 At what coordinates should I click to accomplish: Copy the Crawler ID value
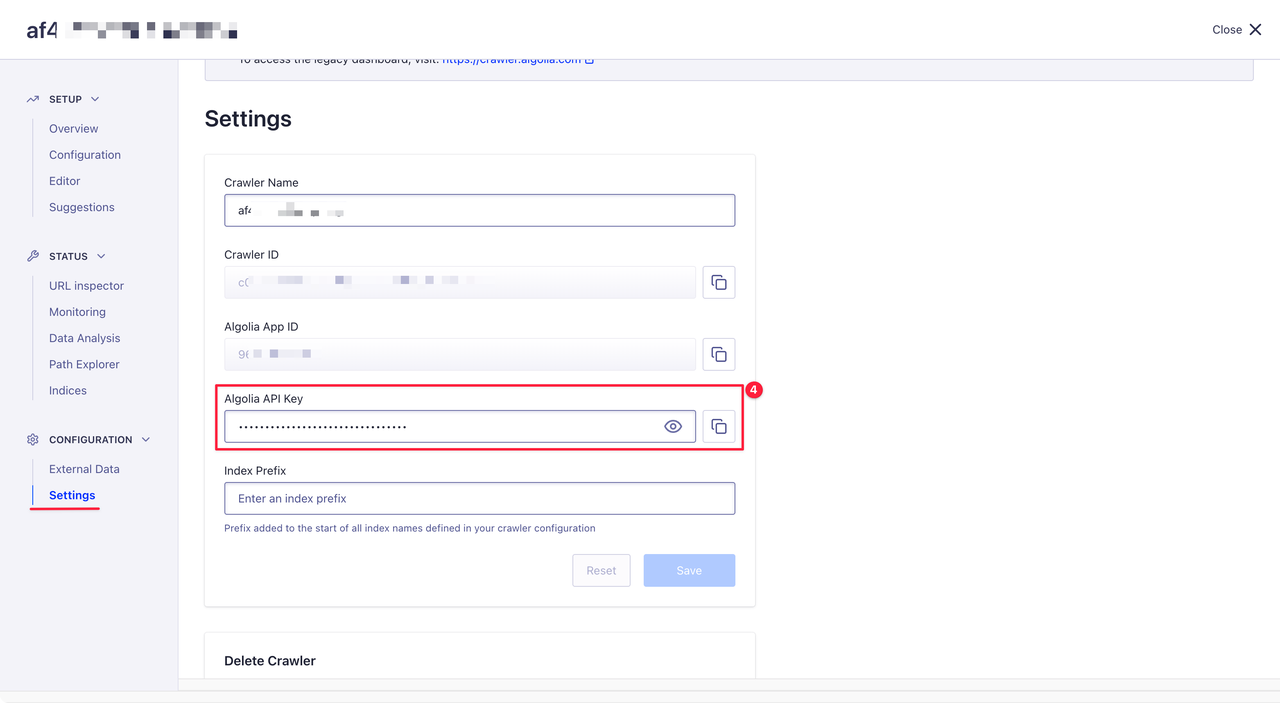719,282
